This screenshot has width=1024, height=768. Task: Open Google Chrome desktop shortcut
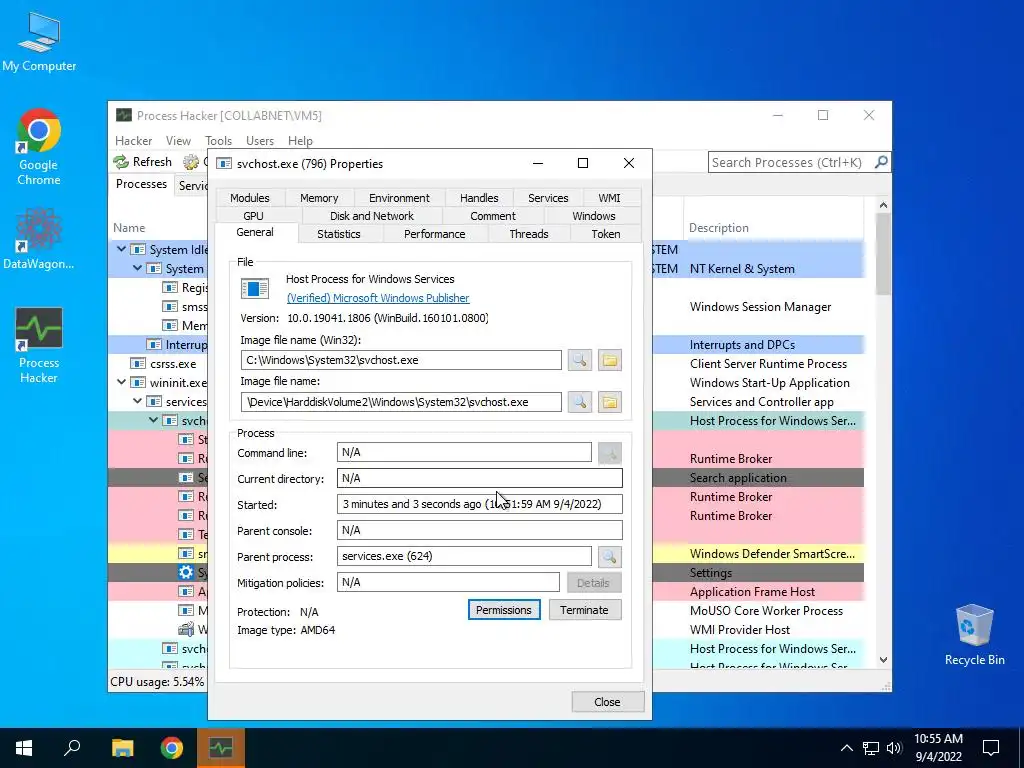coord(39,147)
